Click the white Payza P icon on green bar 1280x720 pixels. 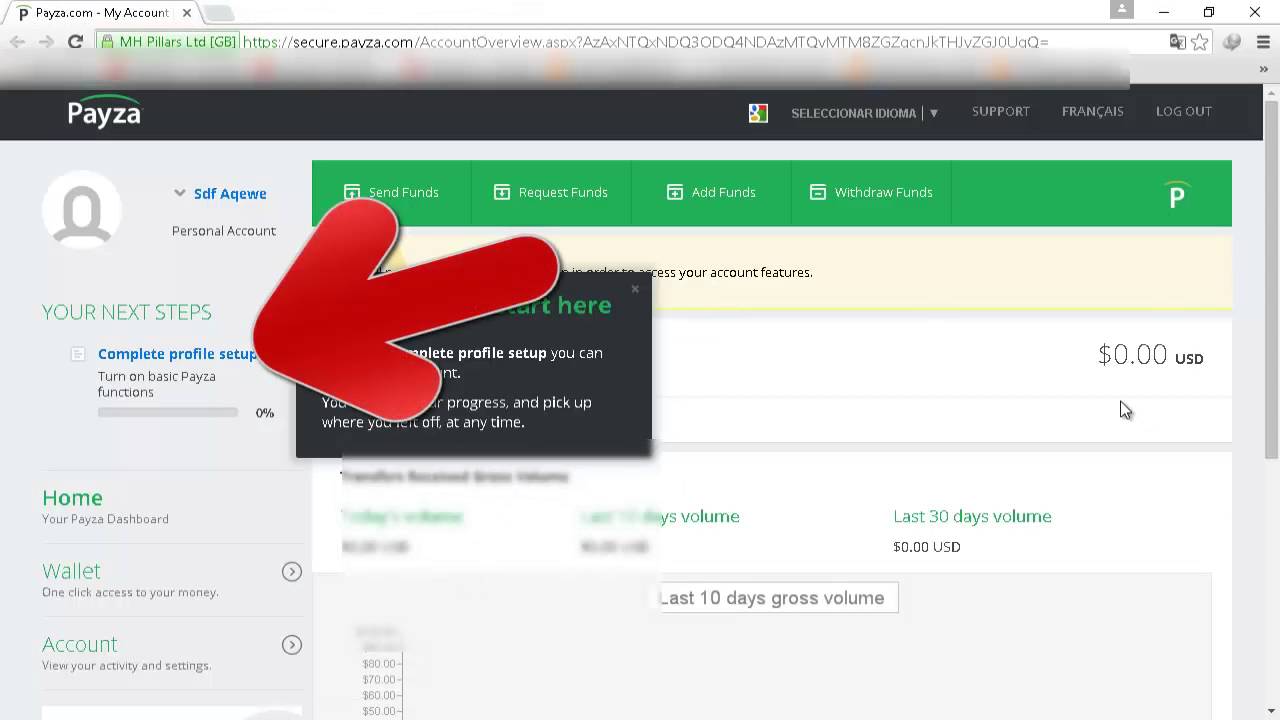tap(1177, 194)
